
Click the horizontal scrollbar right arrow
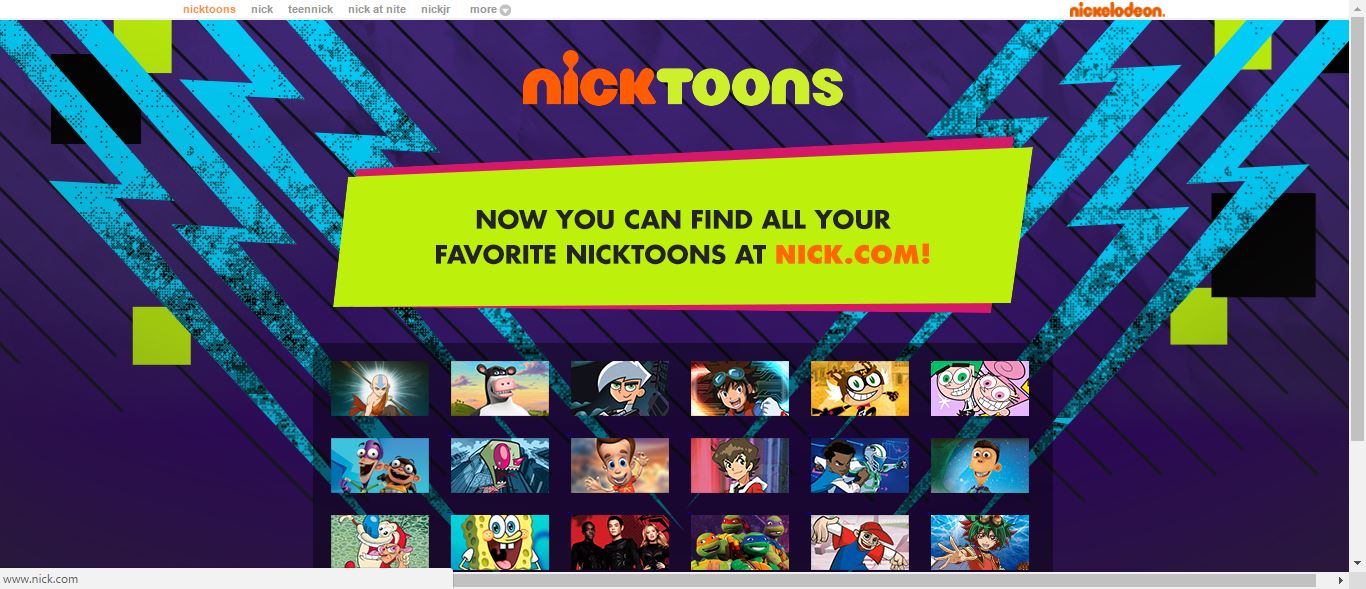[x=1341, y=580]
